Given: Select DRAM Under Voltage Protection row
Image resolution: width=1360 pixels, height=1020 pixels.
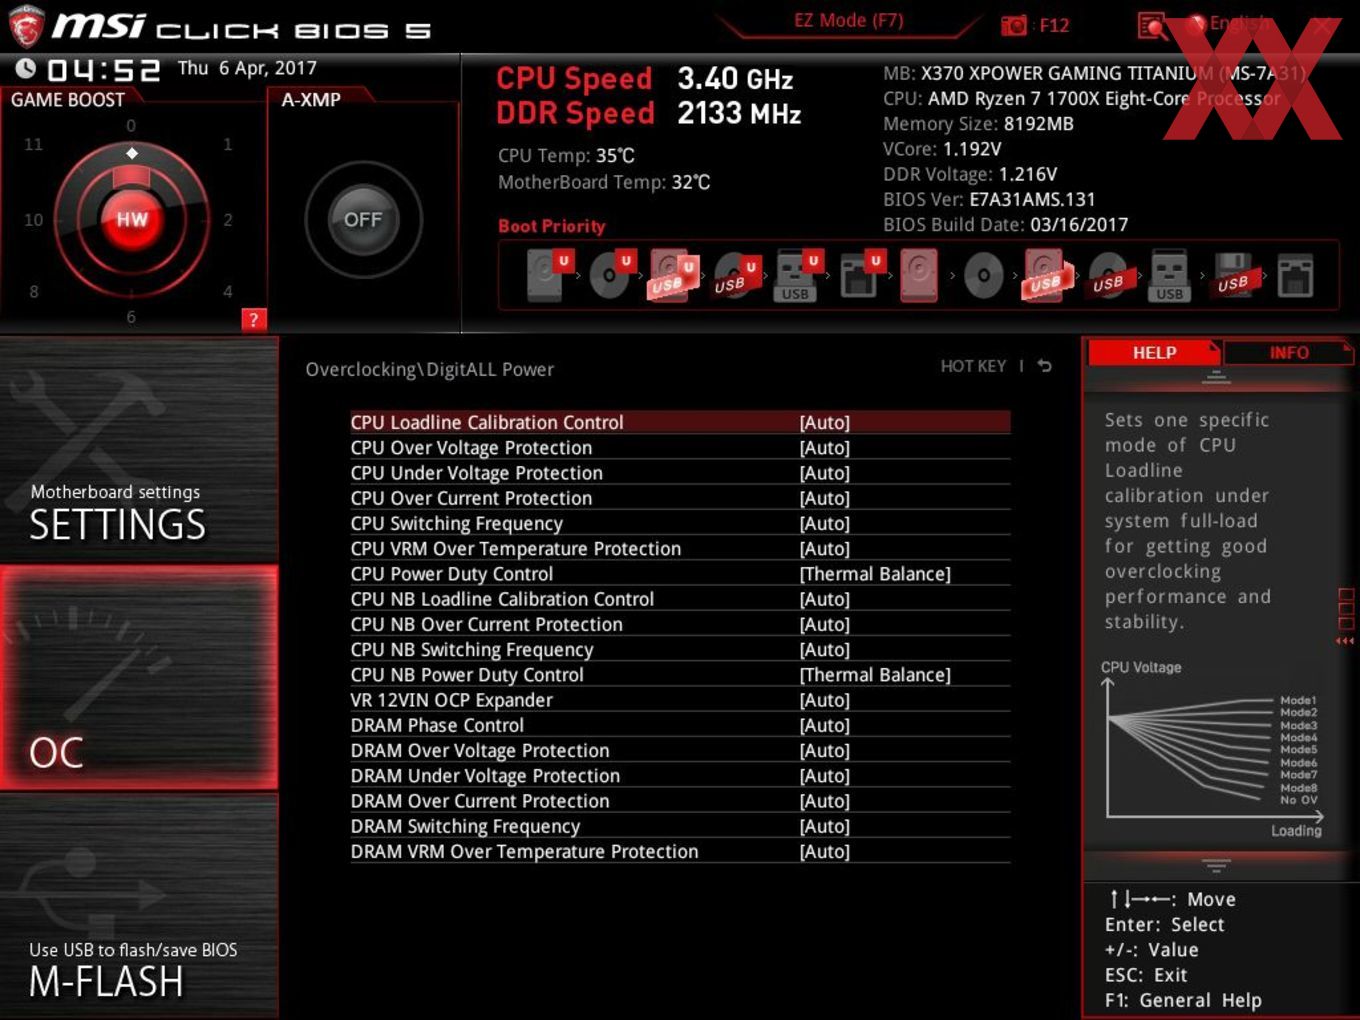Looking at the screenshot, I should pyautogui.click(x=680, y=776).
